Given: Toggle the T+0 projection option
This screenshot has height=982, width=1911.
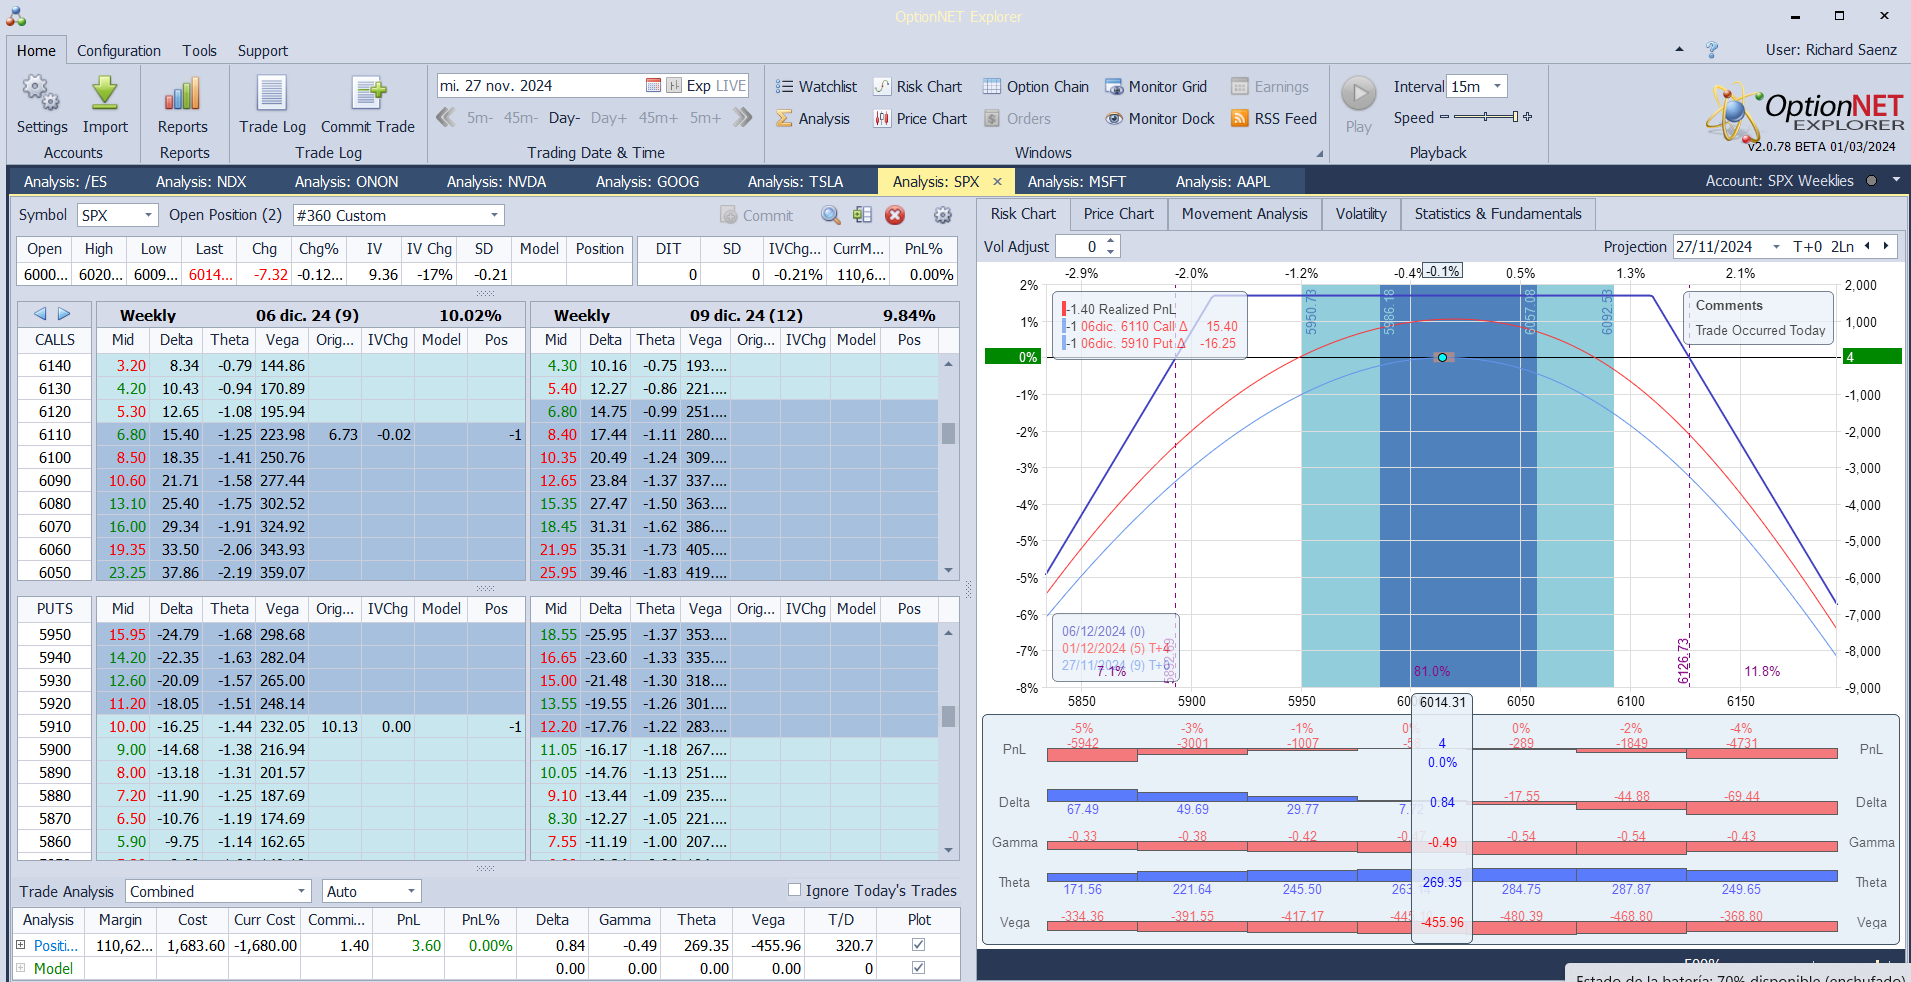Looking at the screenshot, I should pos(1808,247).
